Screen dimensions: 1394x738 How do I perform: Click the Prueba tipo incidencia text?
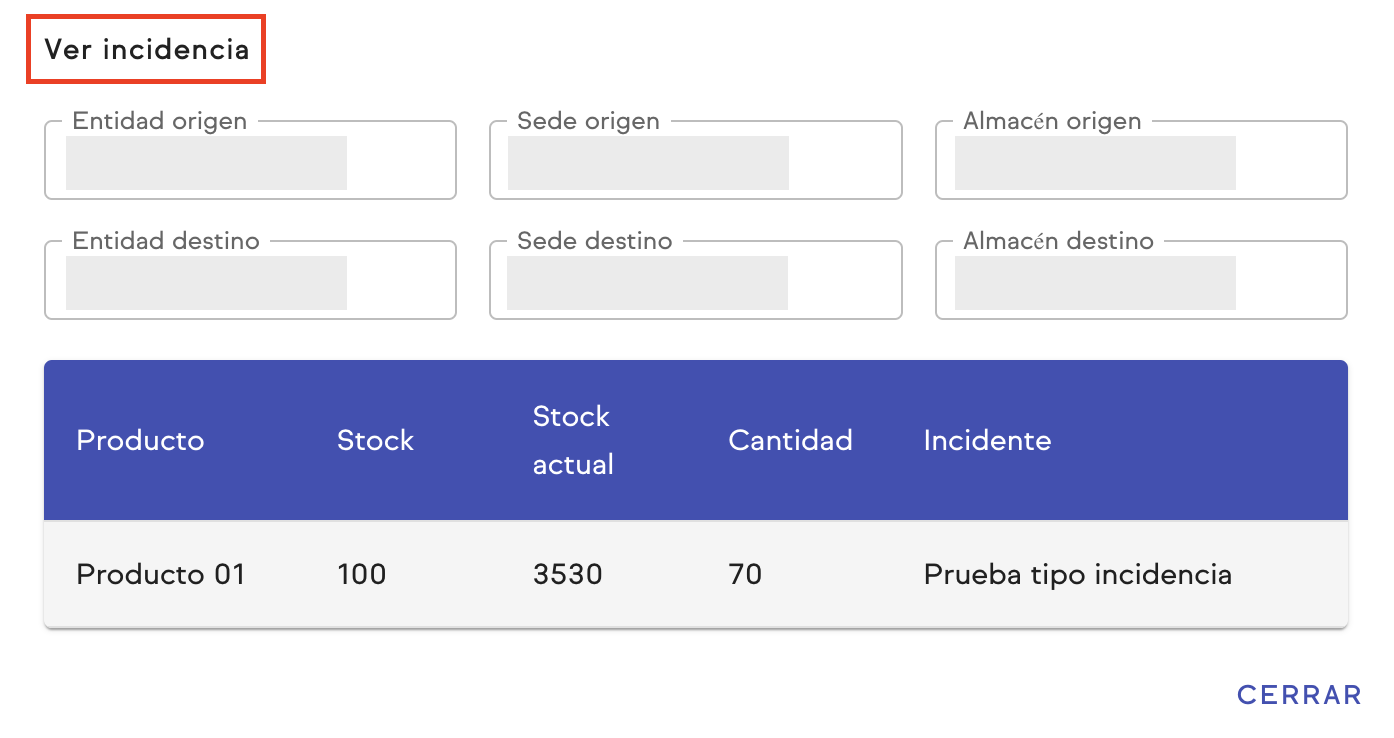tap(1078, 574)
